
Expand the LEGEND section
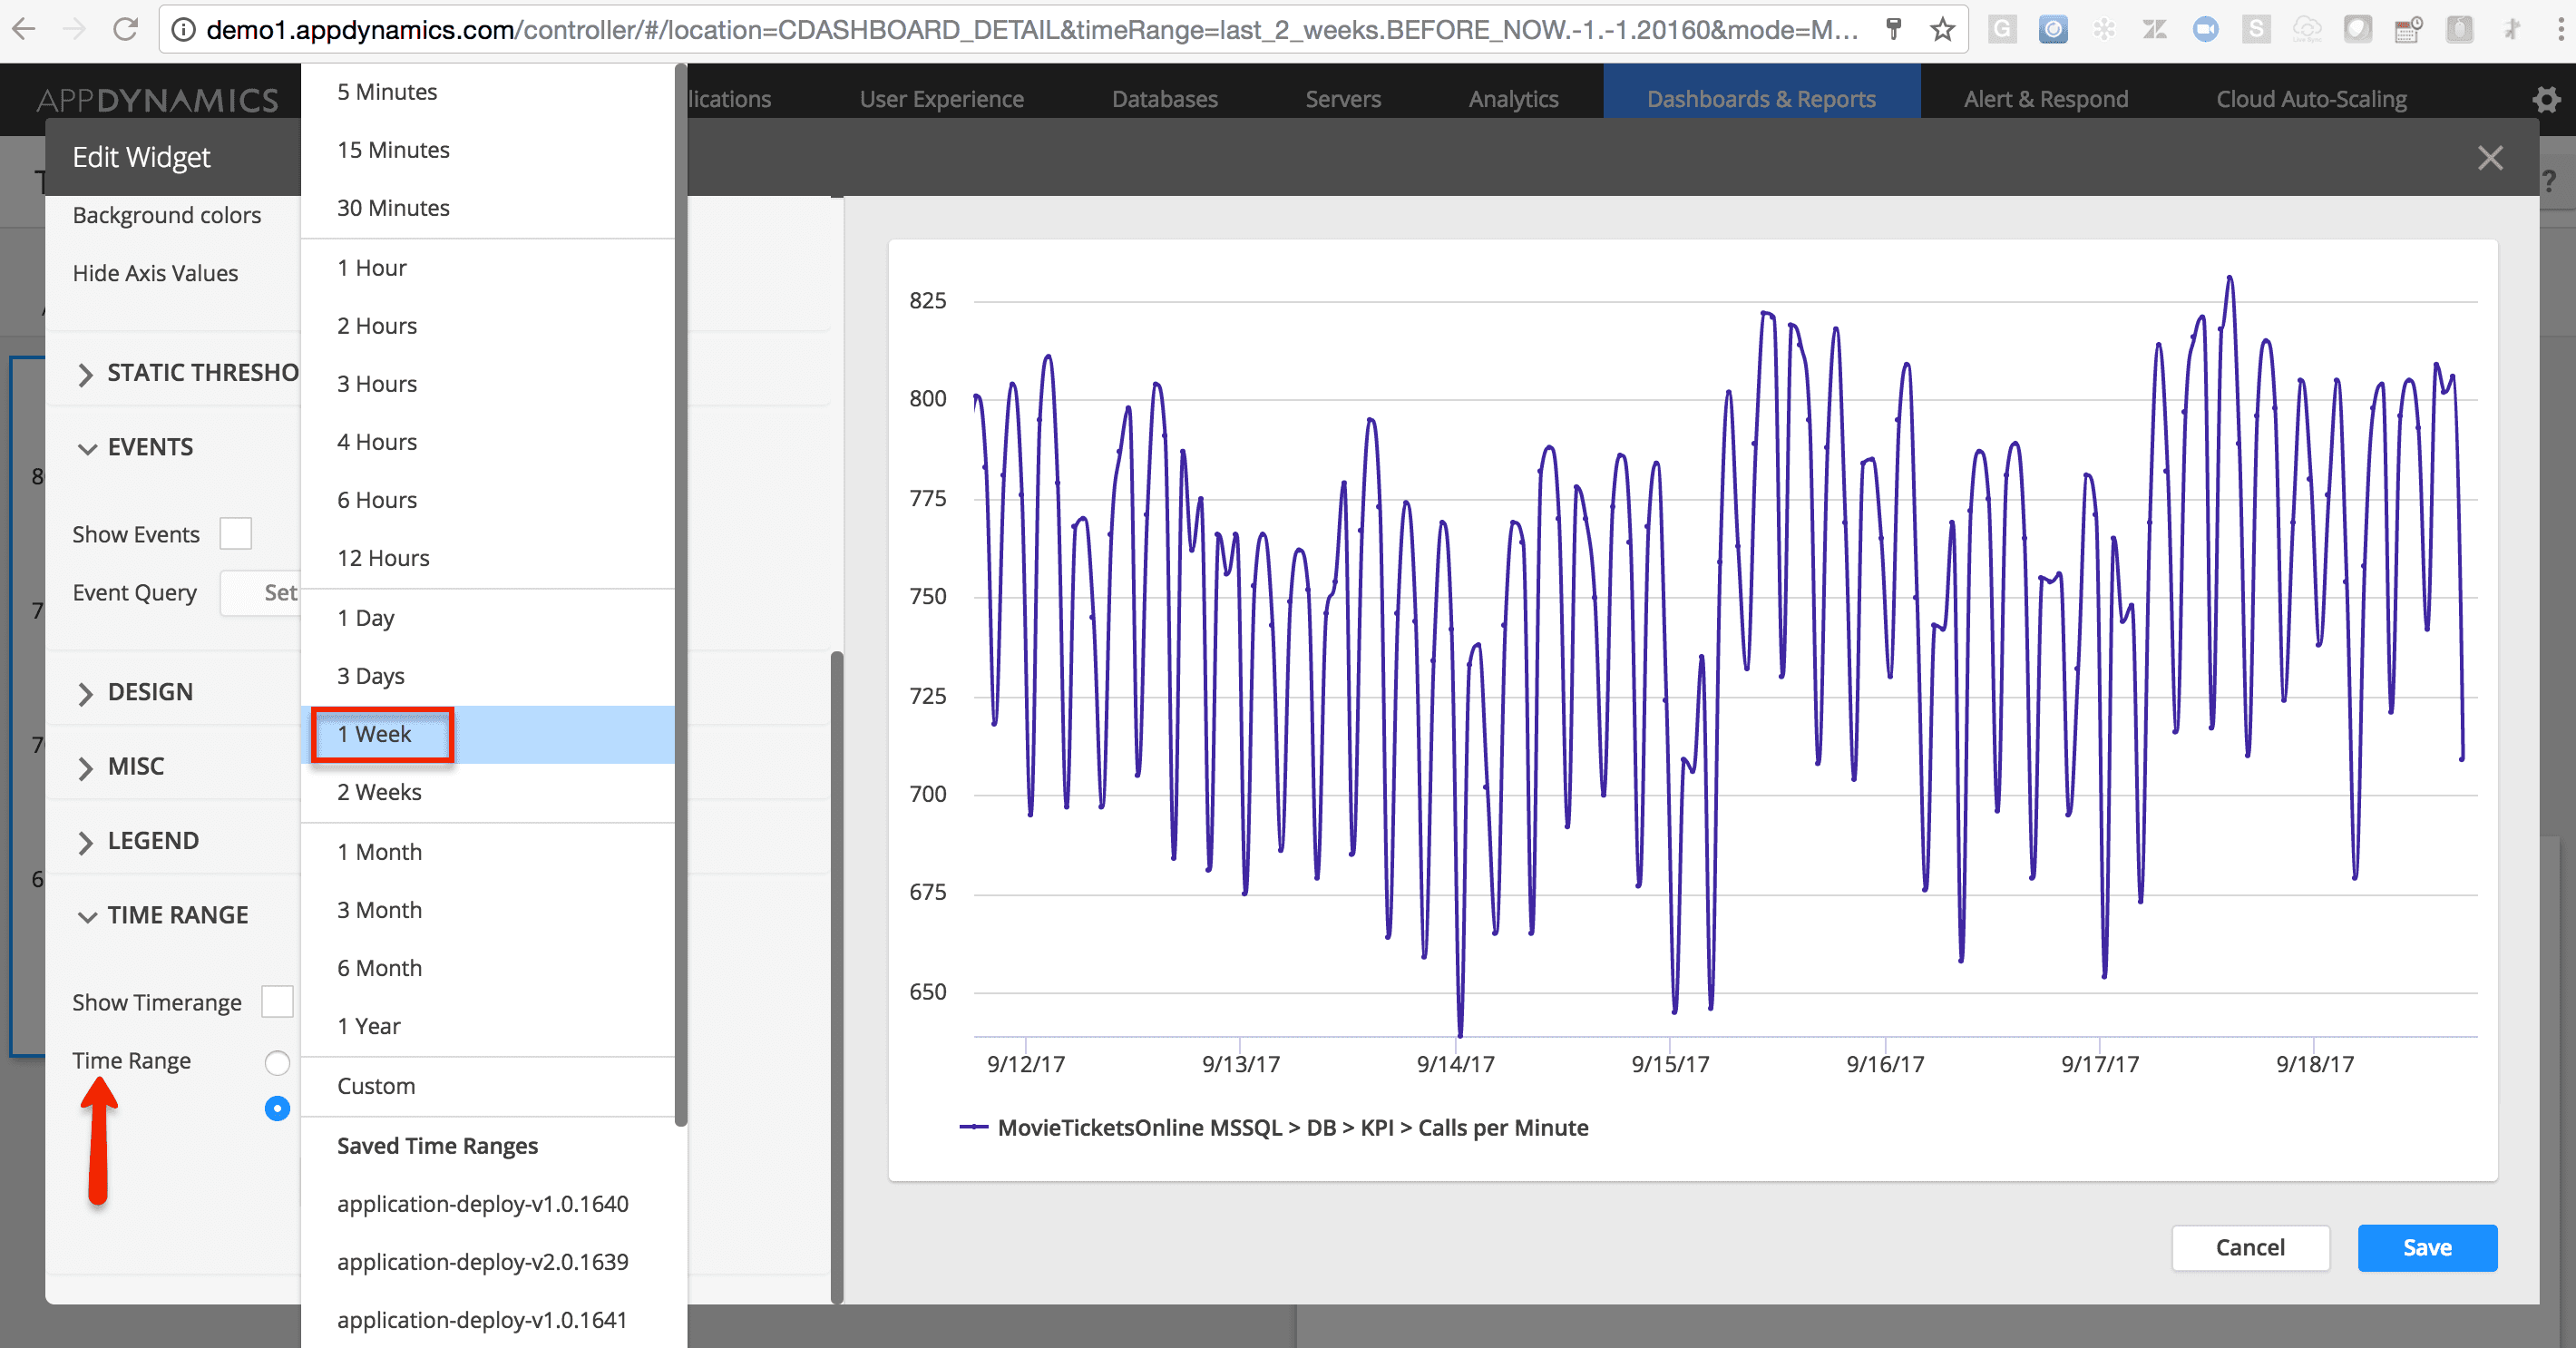[x=152, y=841]
